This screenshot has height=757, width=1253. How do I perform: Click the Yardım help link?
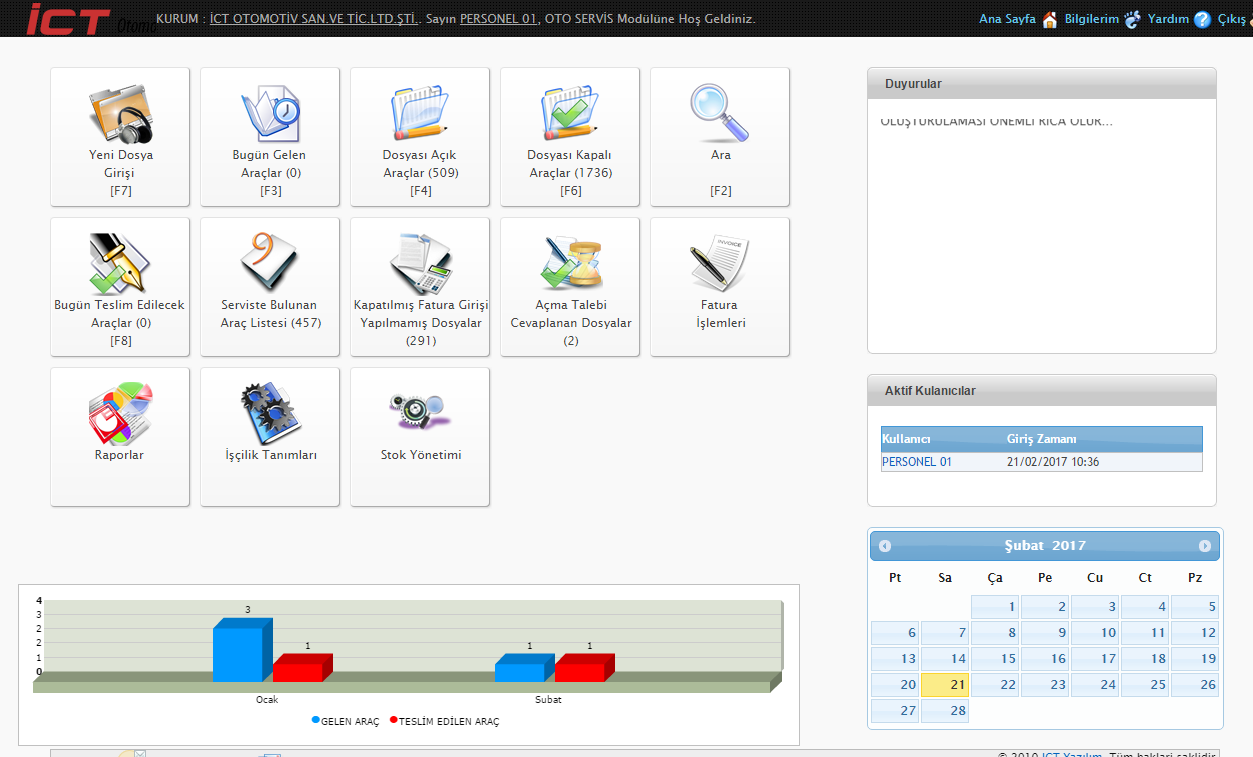tap(1168, 19)
